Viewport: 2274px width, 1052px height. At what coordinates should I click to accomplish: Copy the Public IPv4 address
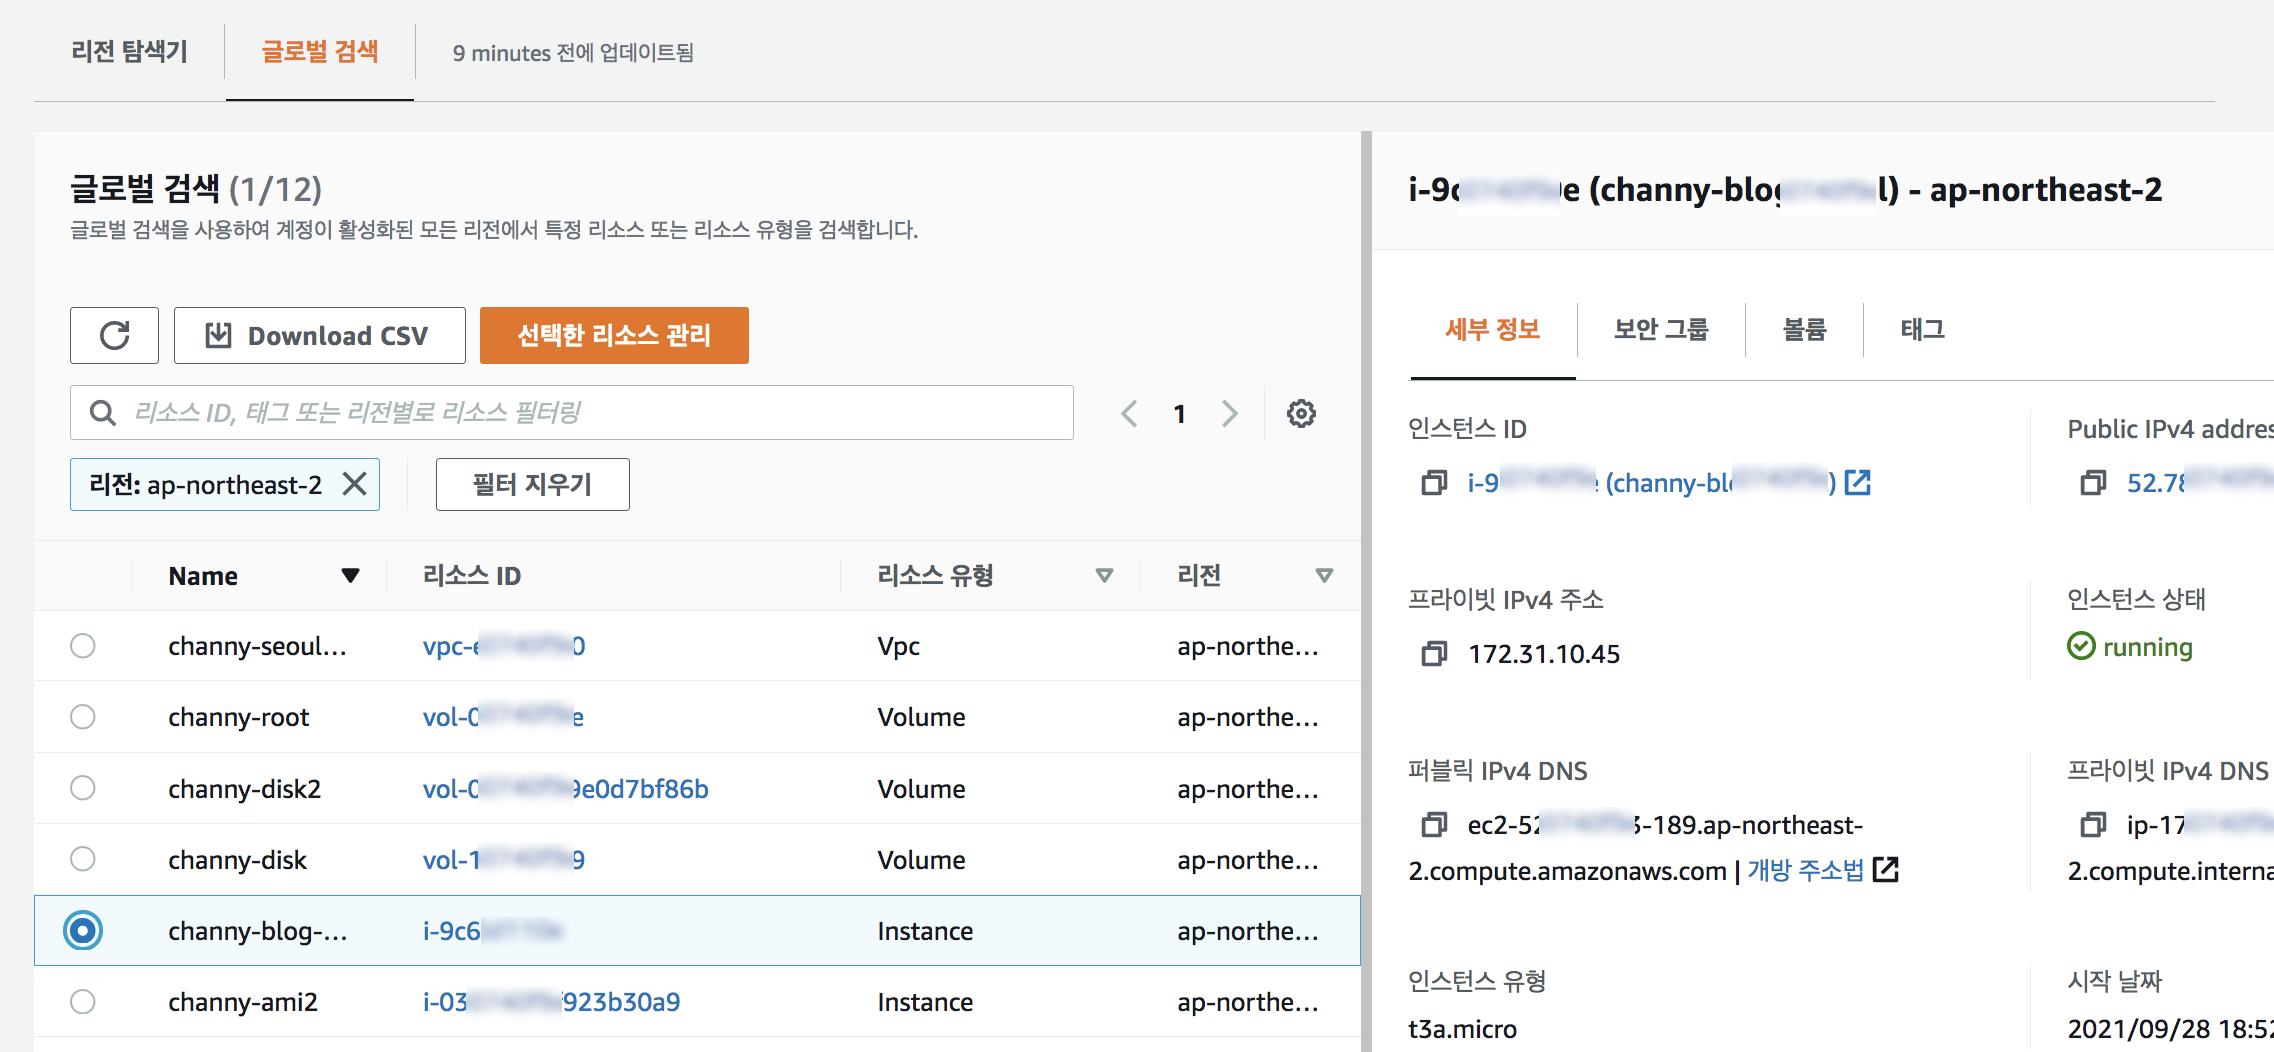(2093, 483)
